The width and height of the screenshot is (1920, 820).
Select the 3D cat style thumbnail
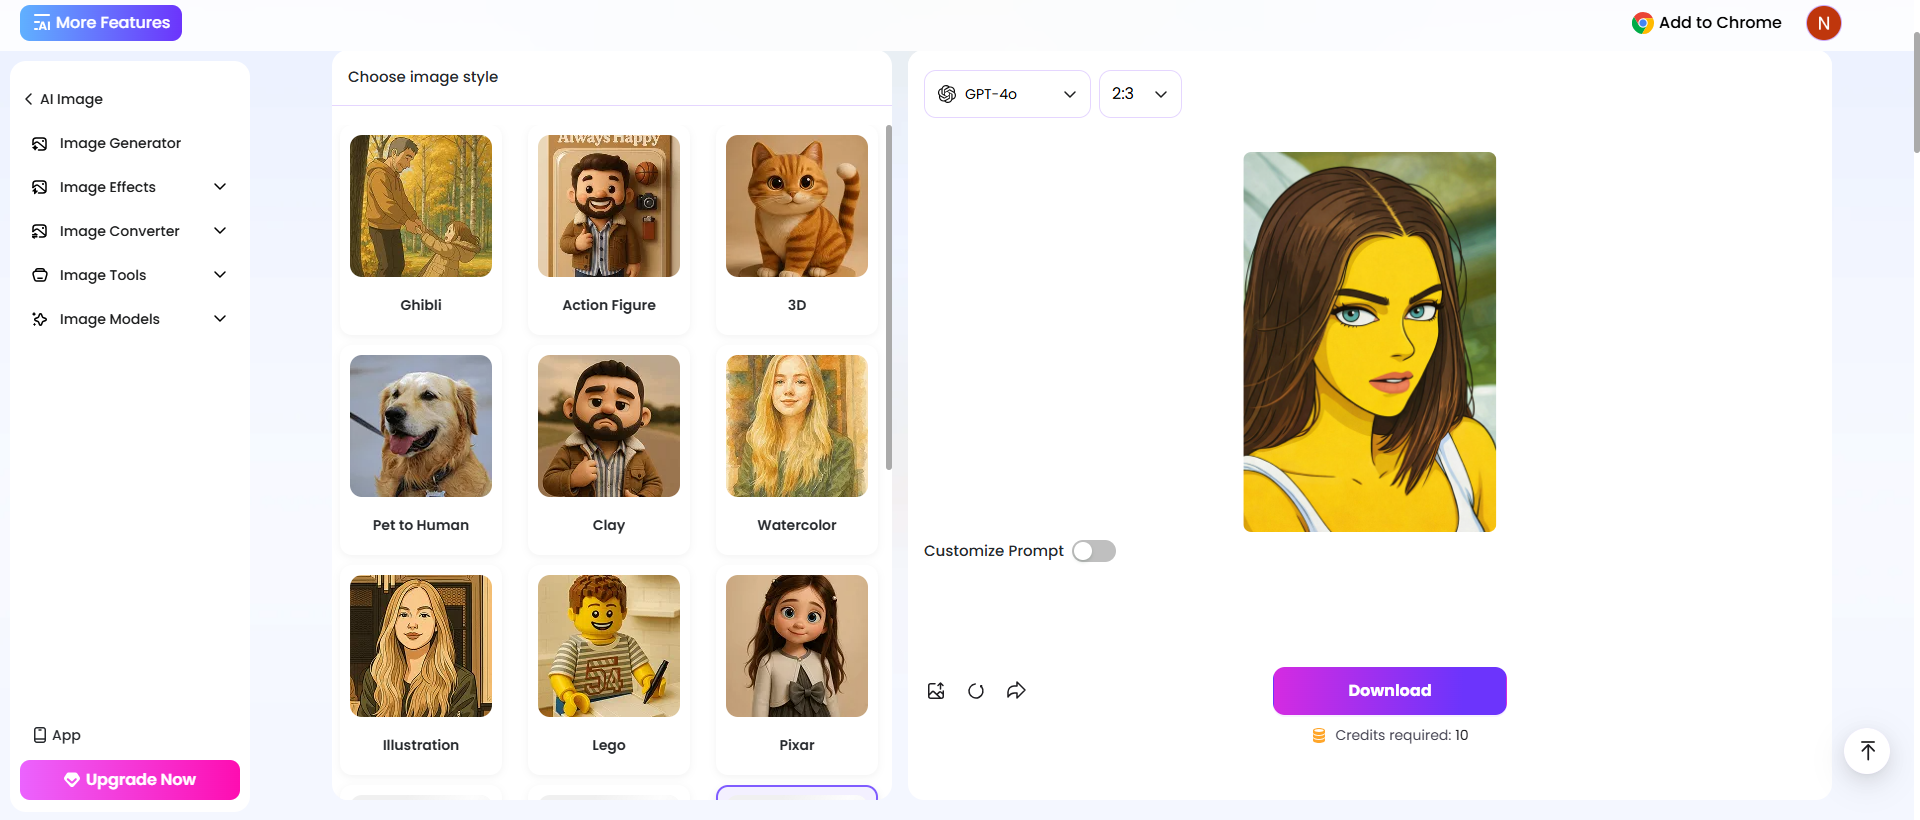pos(797,206)
